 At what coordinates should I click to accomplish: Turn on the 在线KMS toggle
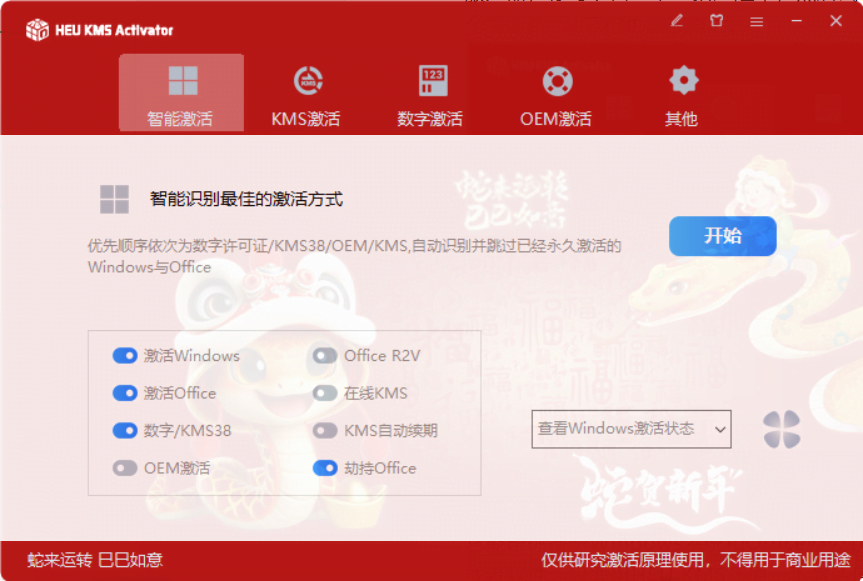click(x=325, y=393)
